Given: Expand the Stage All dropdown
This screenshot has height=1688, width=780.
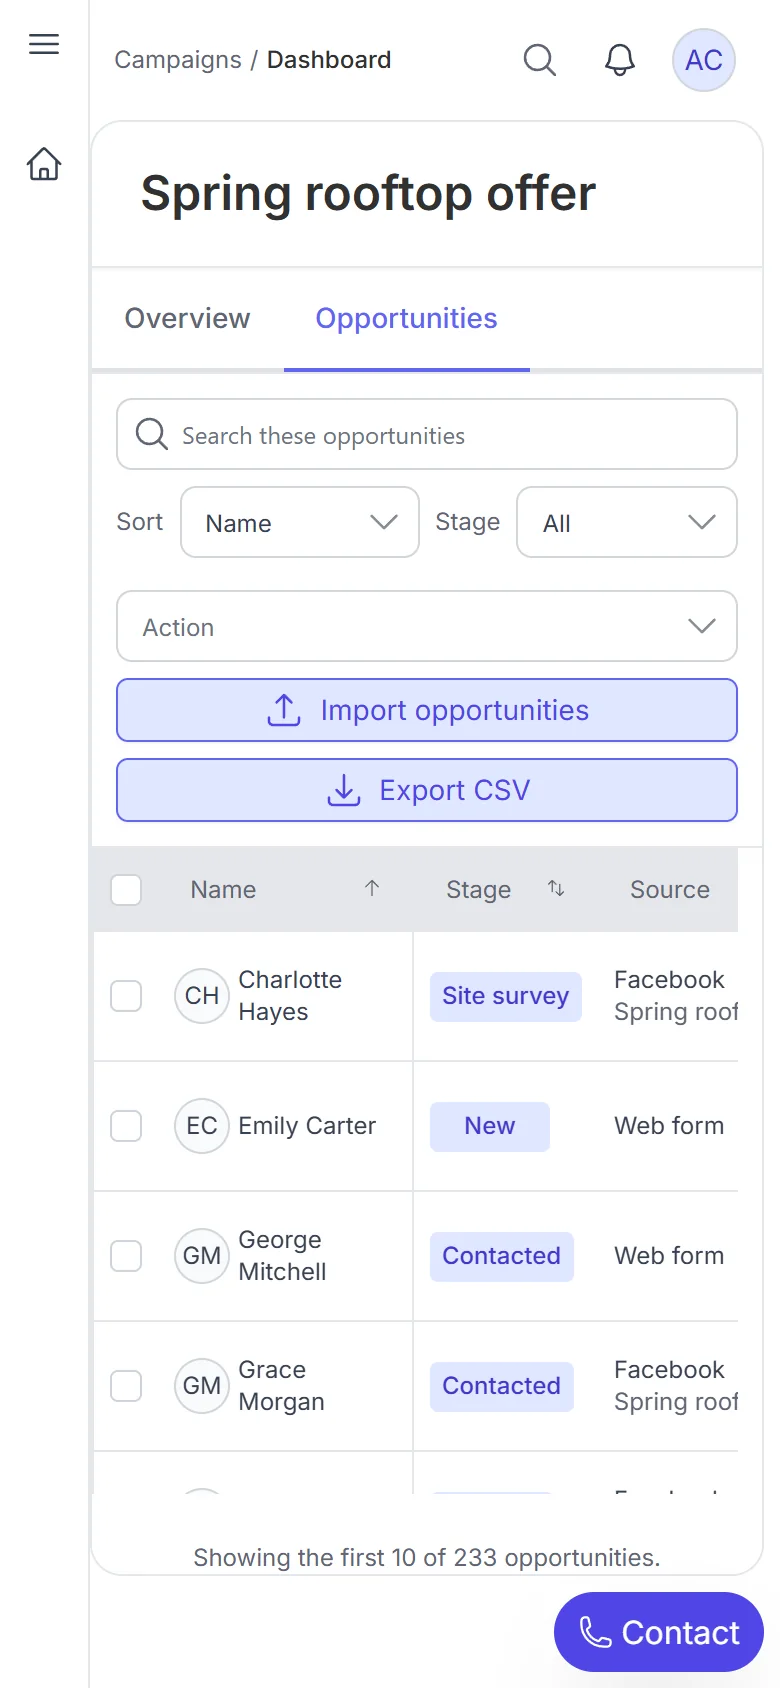Looking at the screenshot, I should point(627,522).
